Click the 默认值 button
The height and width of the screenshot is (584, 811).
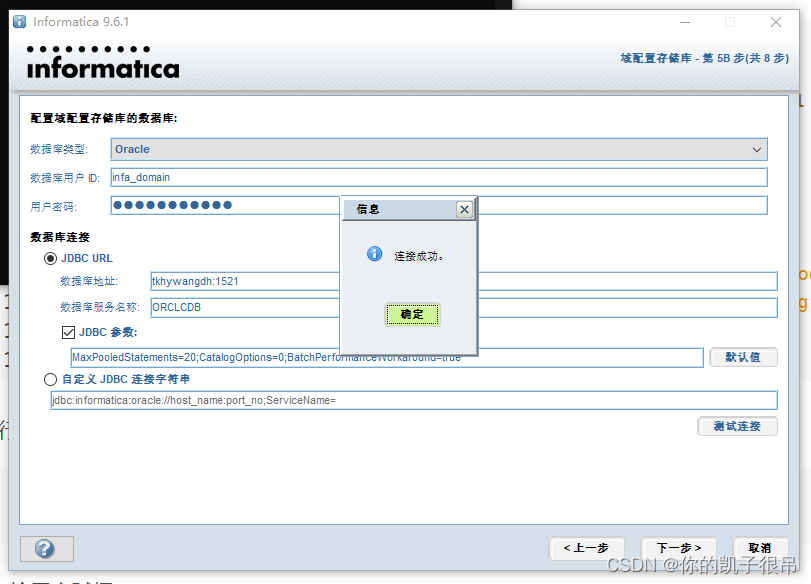743,357
